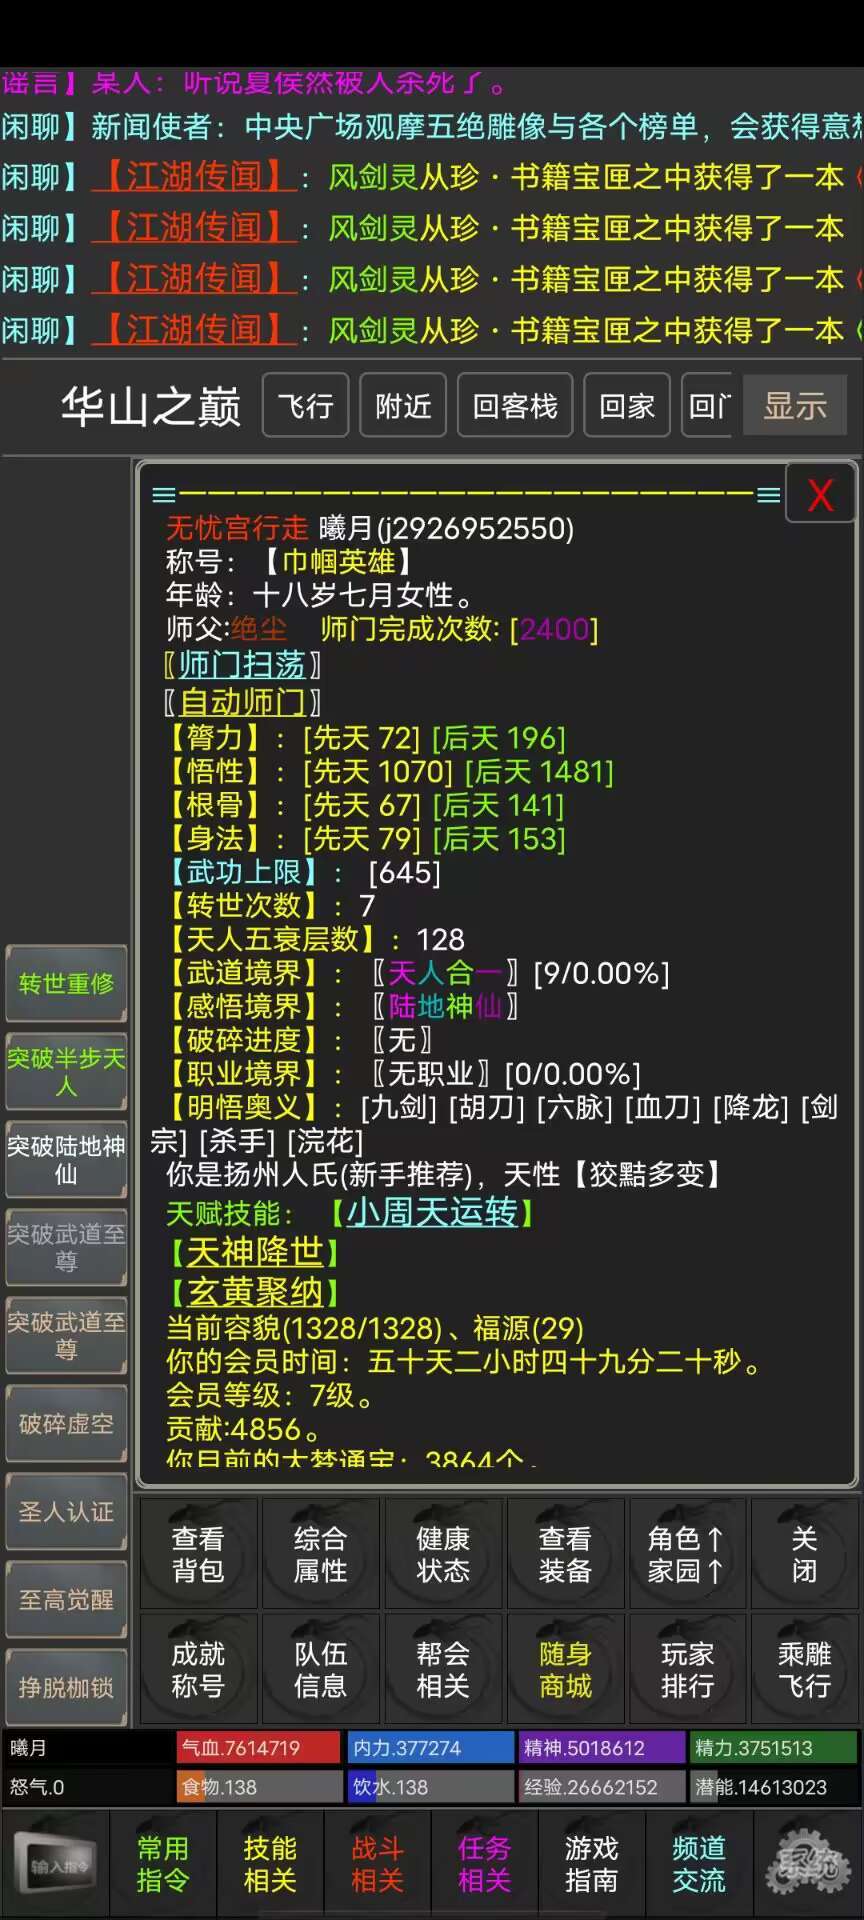
Task: Tap the 内力 inner force bar
Action: pyautogui.click(x=431, y=1748)
